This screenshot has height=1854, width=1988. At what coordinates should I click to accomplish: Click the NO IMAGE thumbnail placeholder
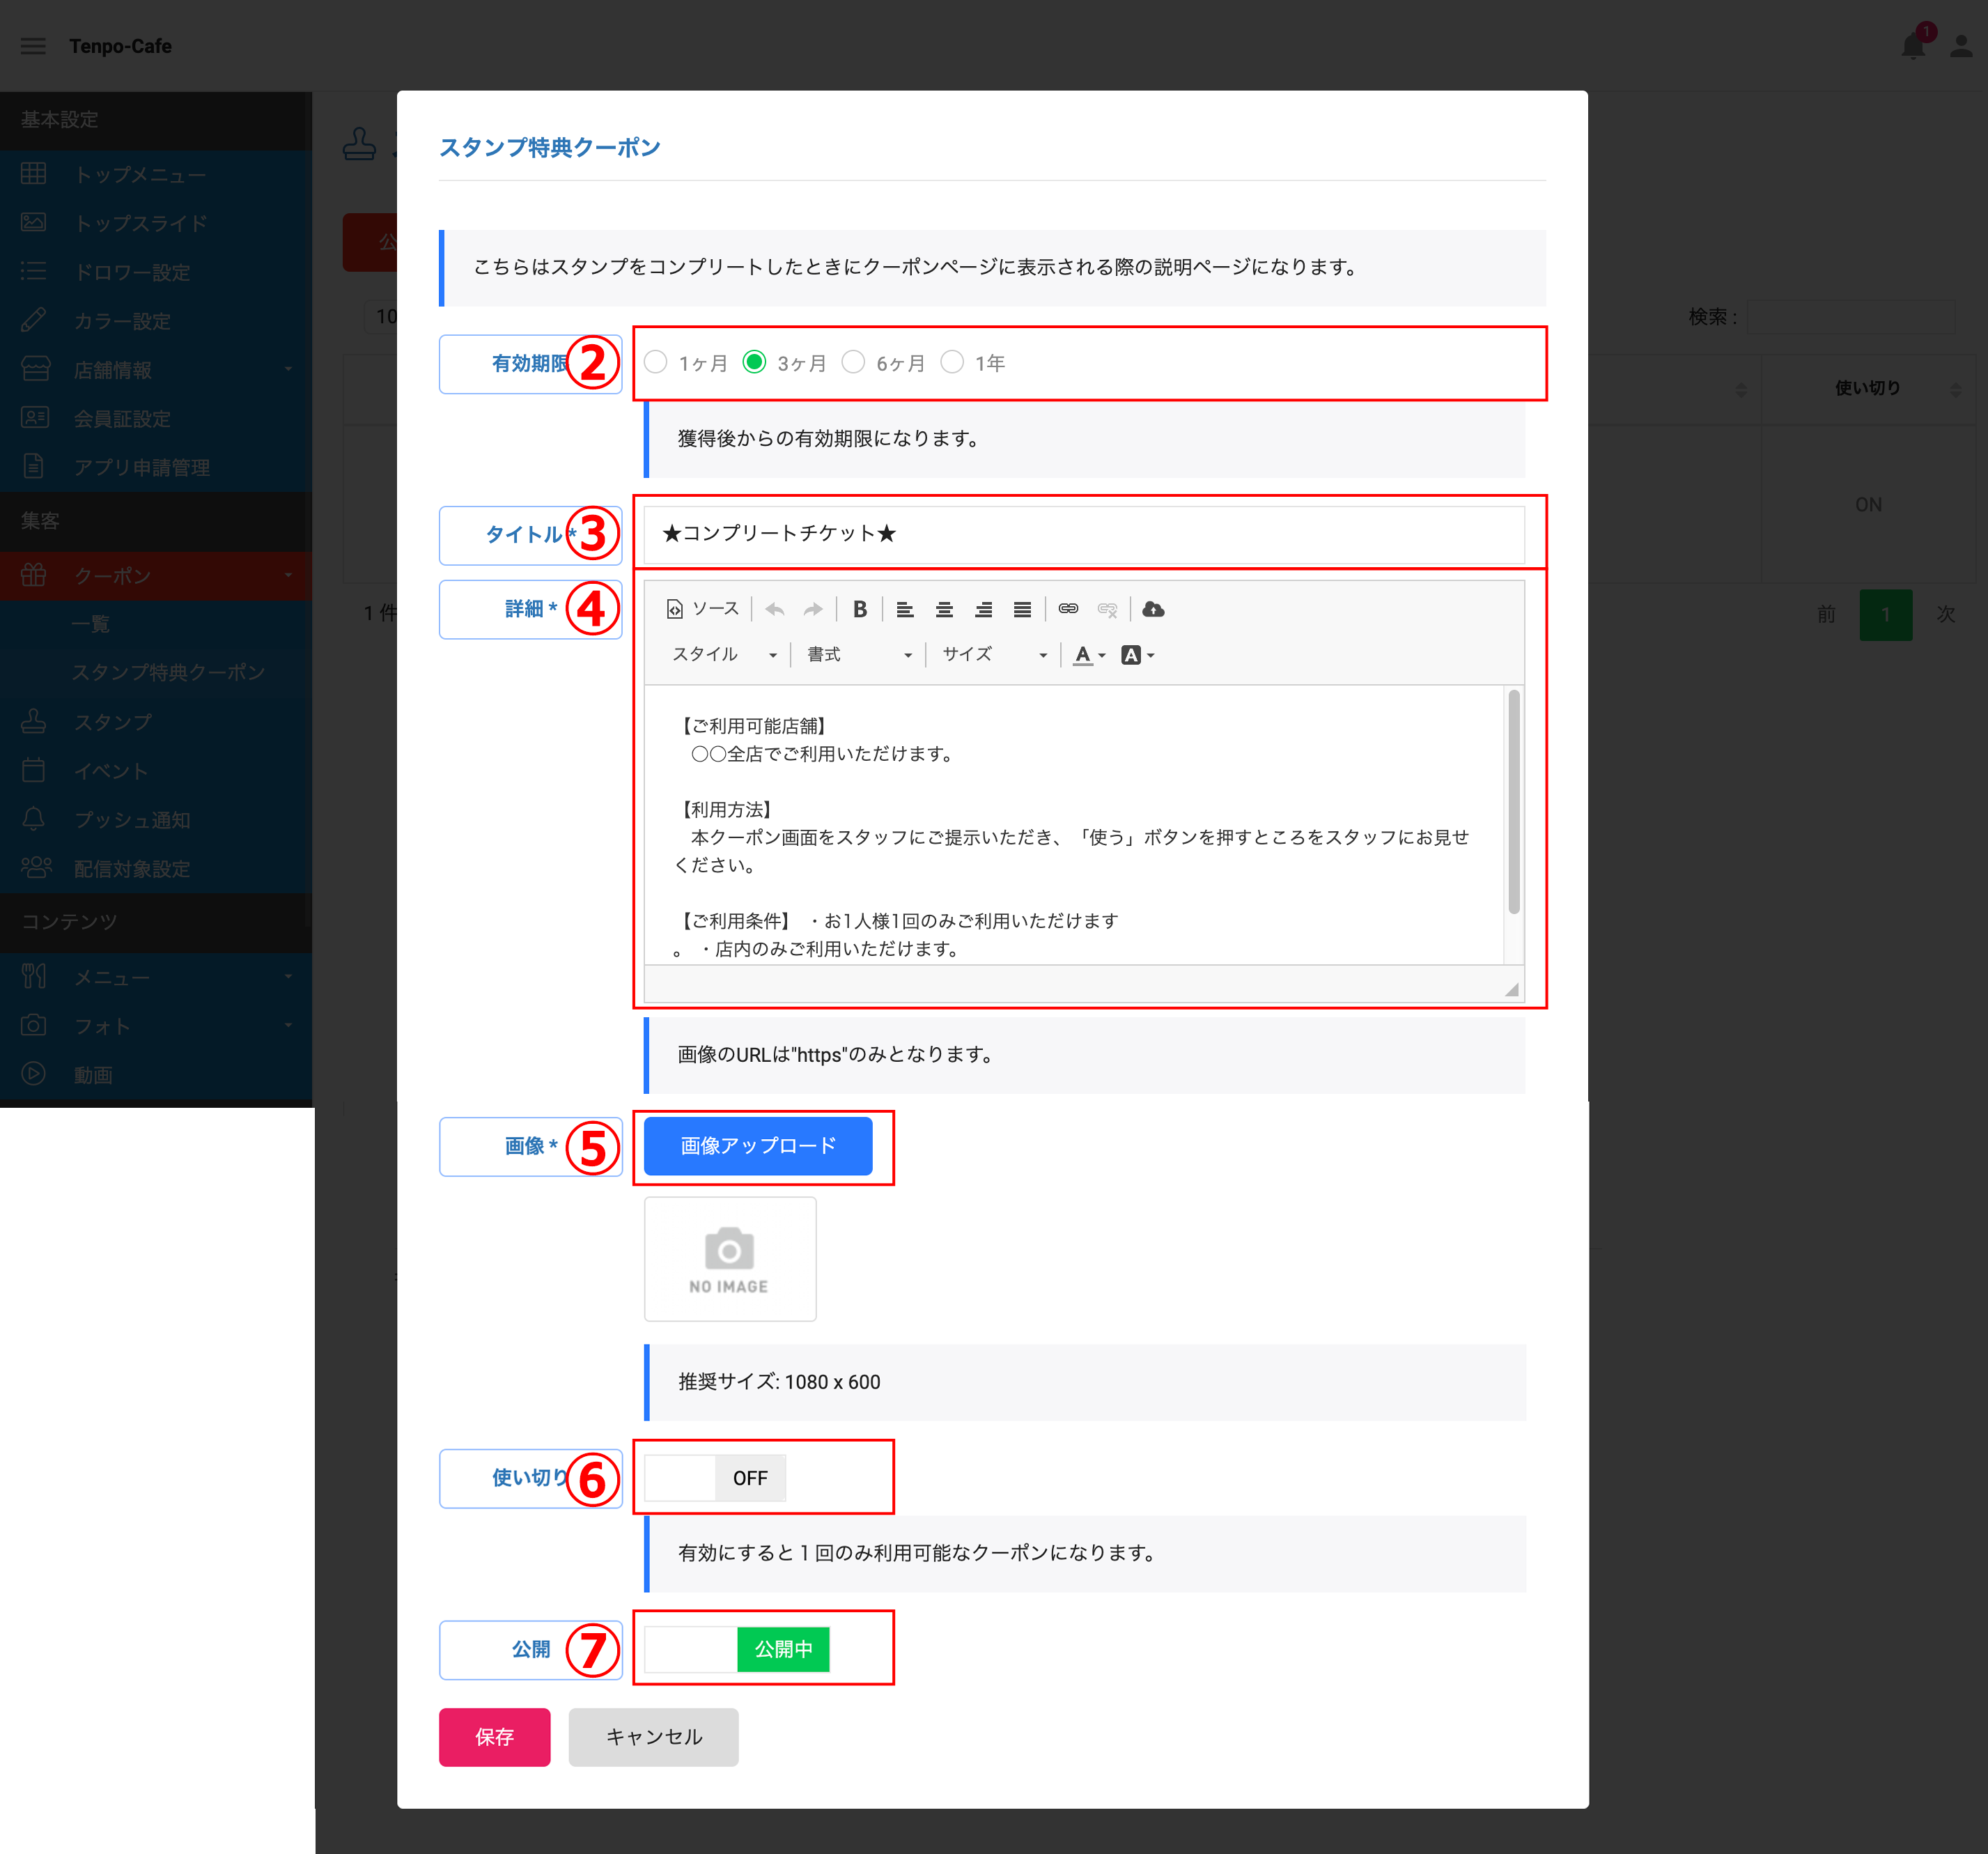730,1259
